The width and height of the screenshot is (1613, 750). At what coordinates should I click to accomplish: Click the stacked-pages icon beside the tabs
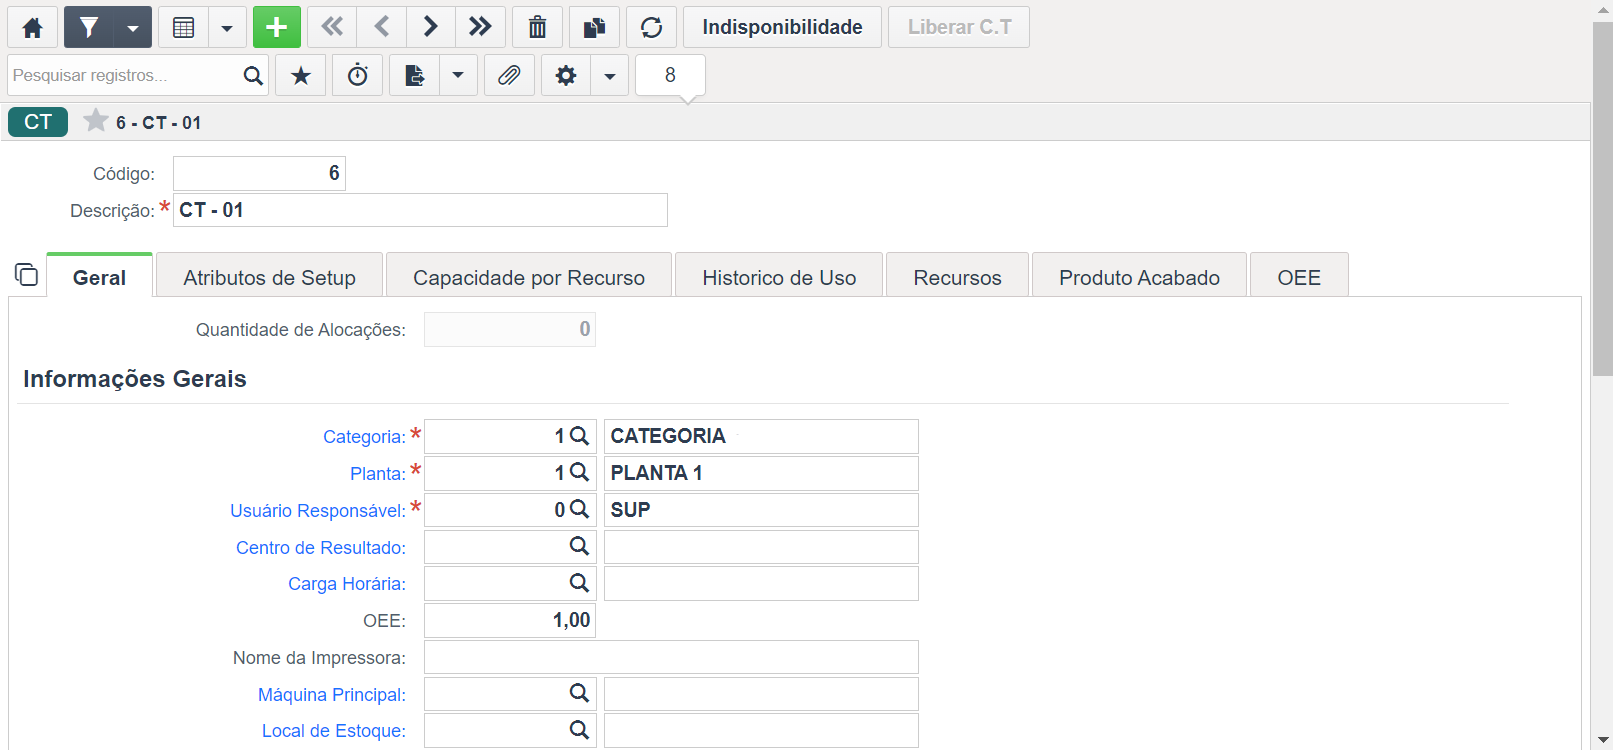pyautogui.click(x=27, y=274)
